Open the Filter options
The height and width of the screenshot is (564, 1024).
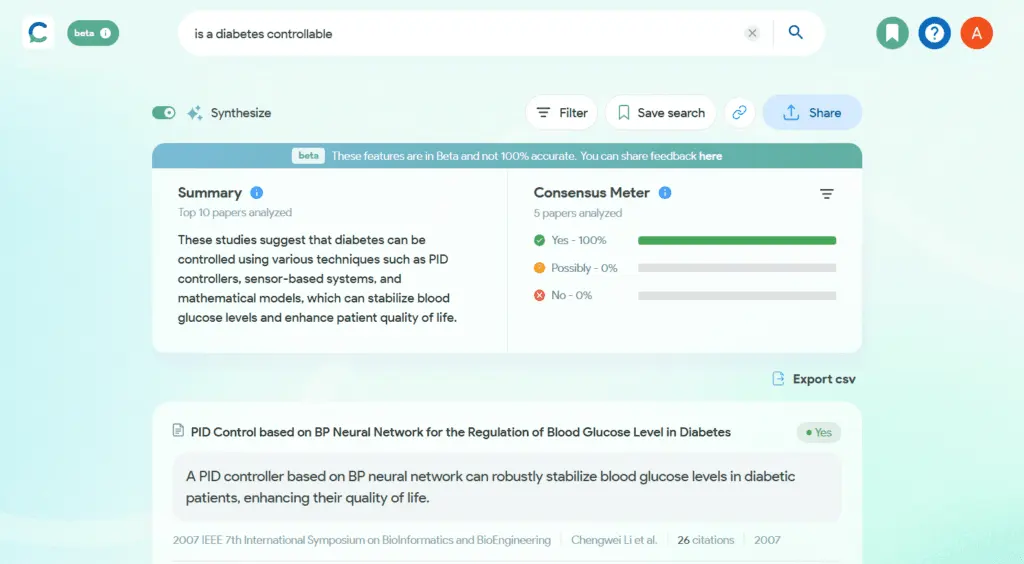[x=562, y=112]
